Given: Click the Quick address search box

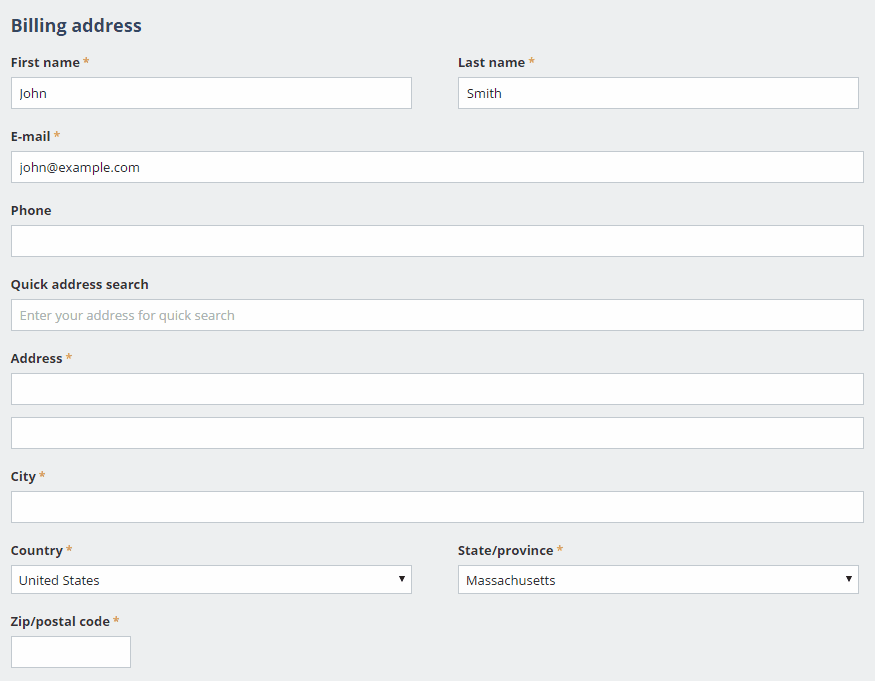Looking at the screenshot, I should click(x=438, y=315).
